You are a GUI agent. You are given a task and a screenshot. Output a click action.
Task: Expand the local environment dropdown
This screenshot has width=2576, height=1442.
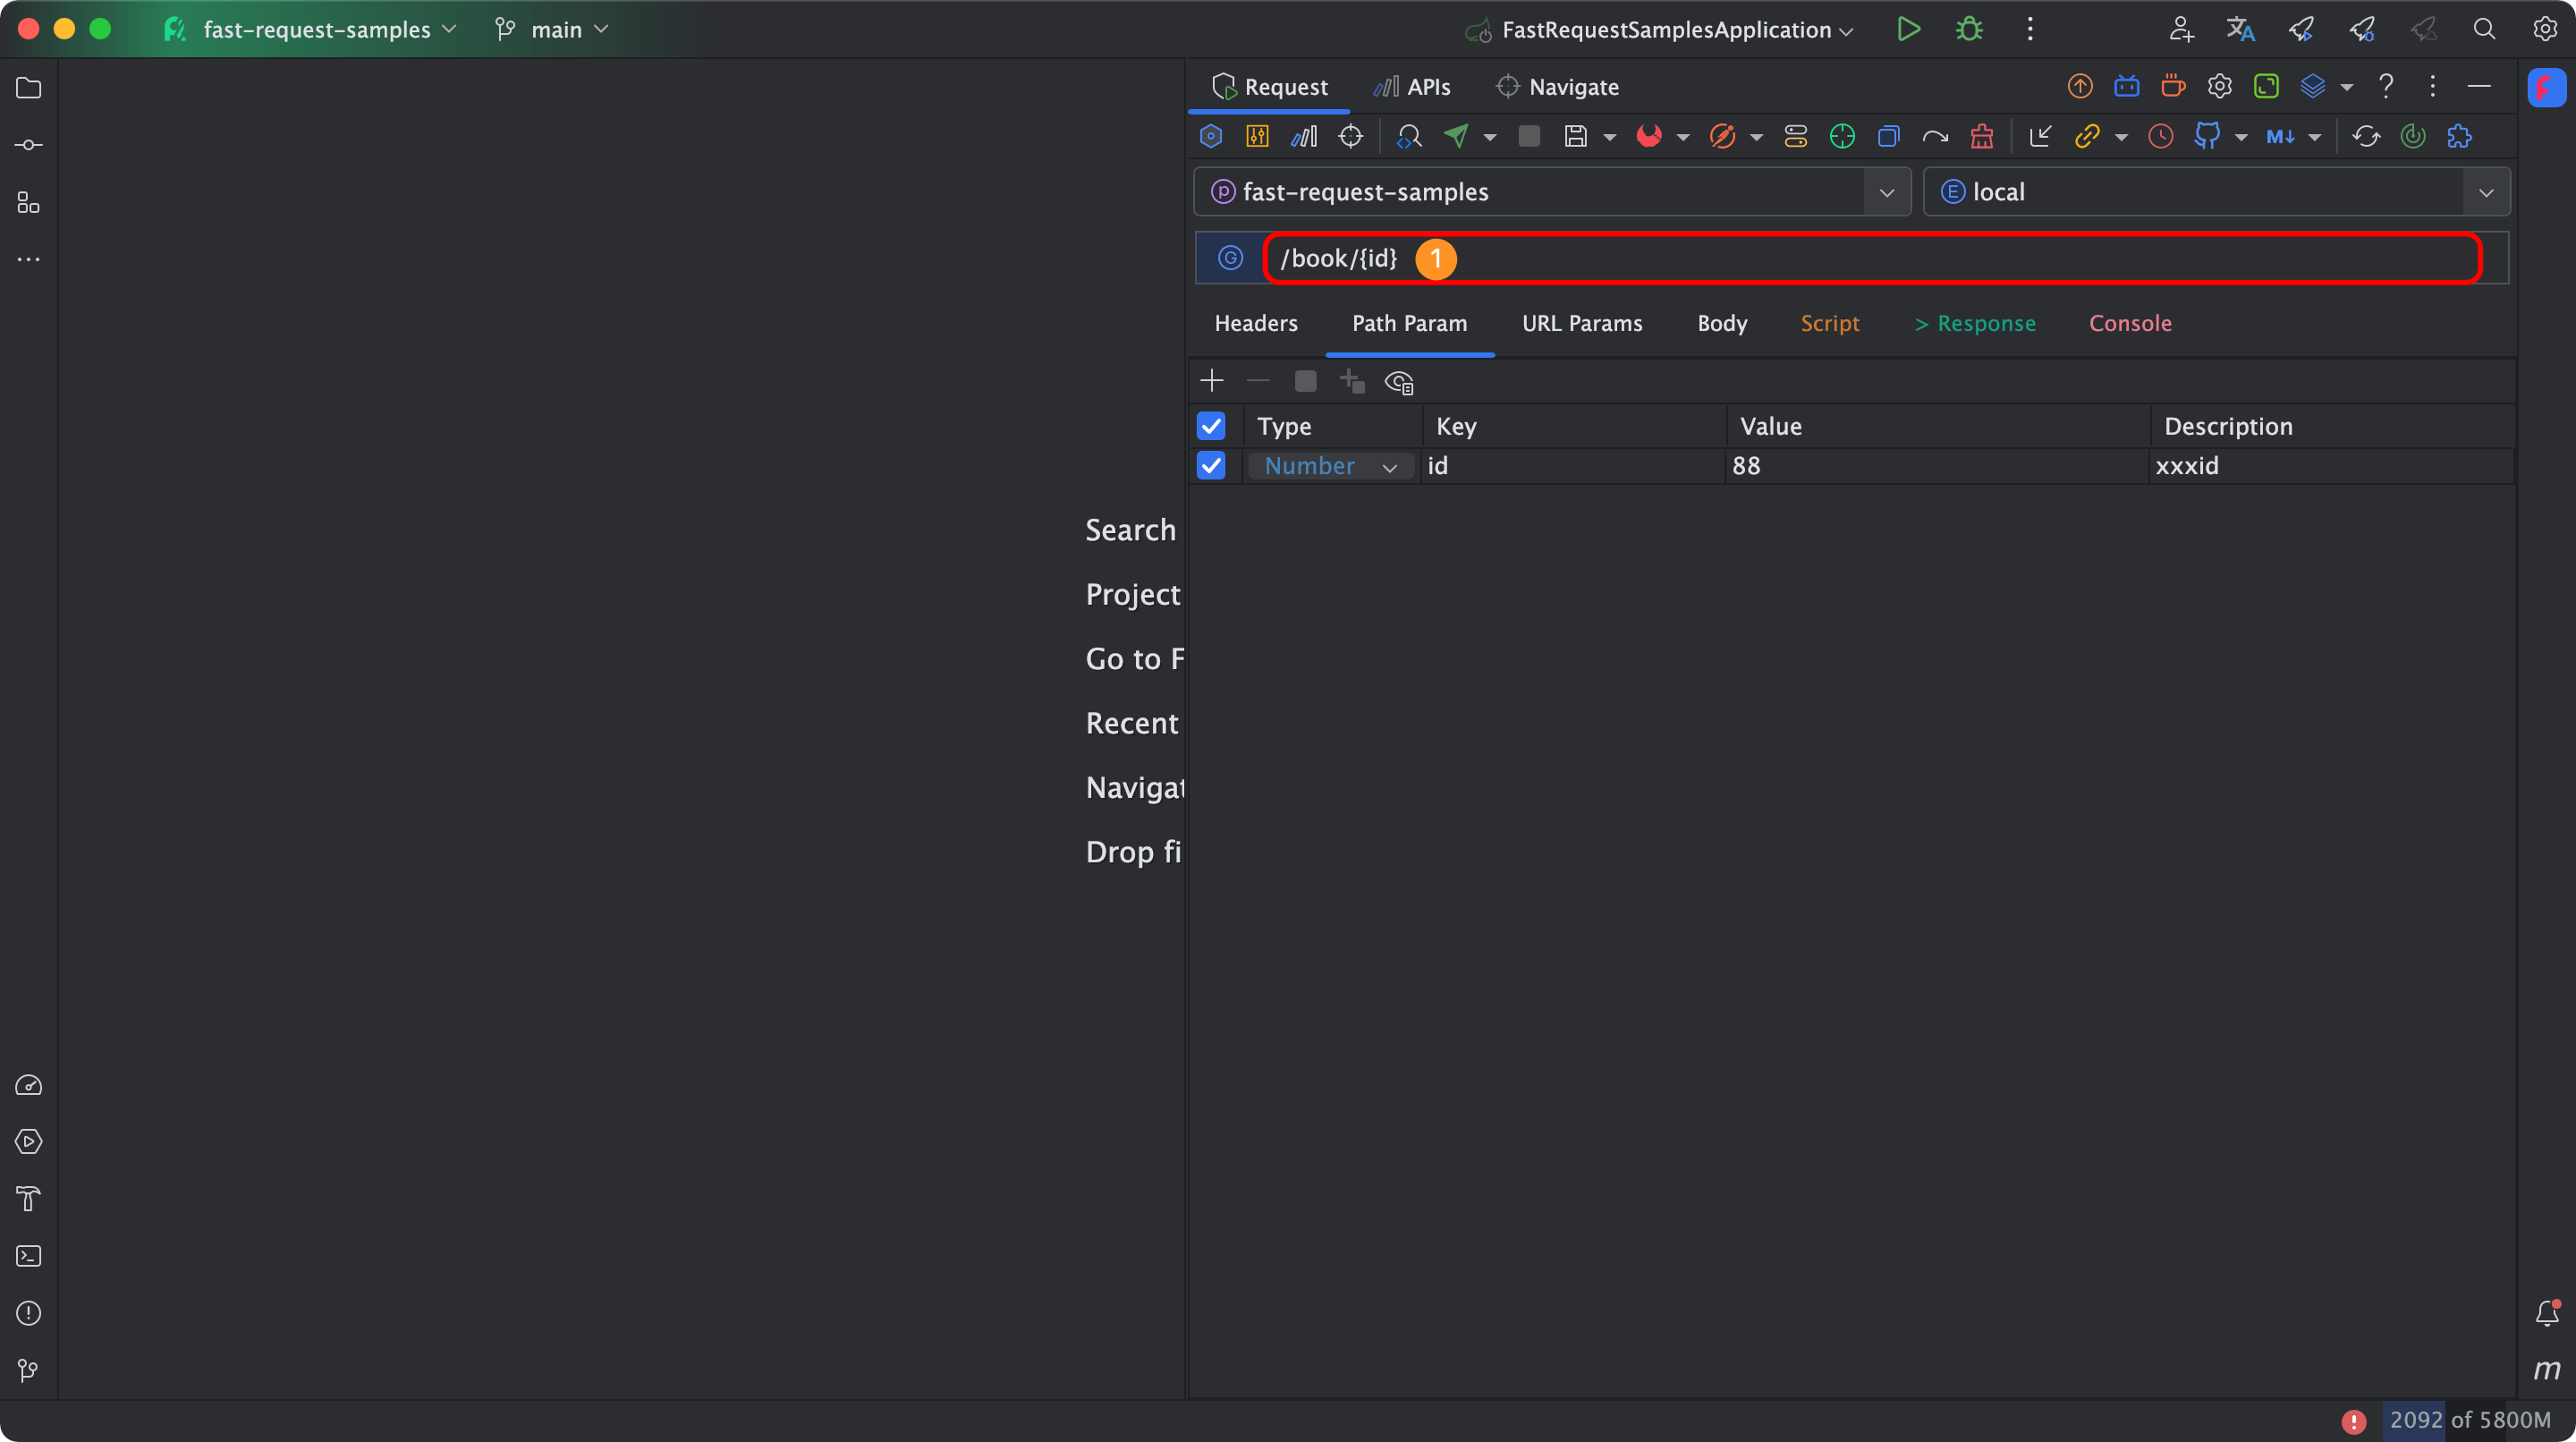[x=2486, y=192]
